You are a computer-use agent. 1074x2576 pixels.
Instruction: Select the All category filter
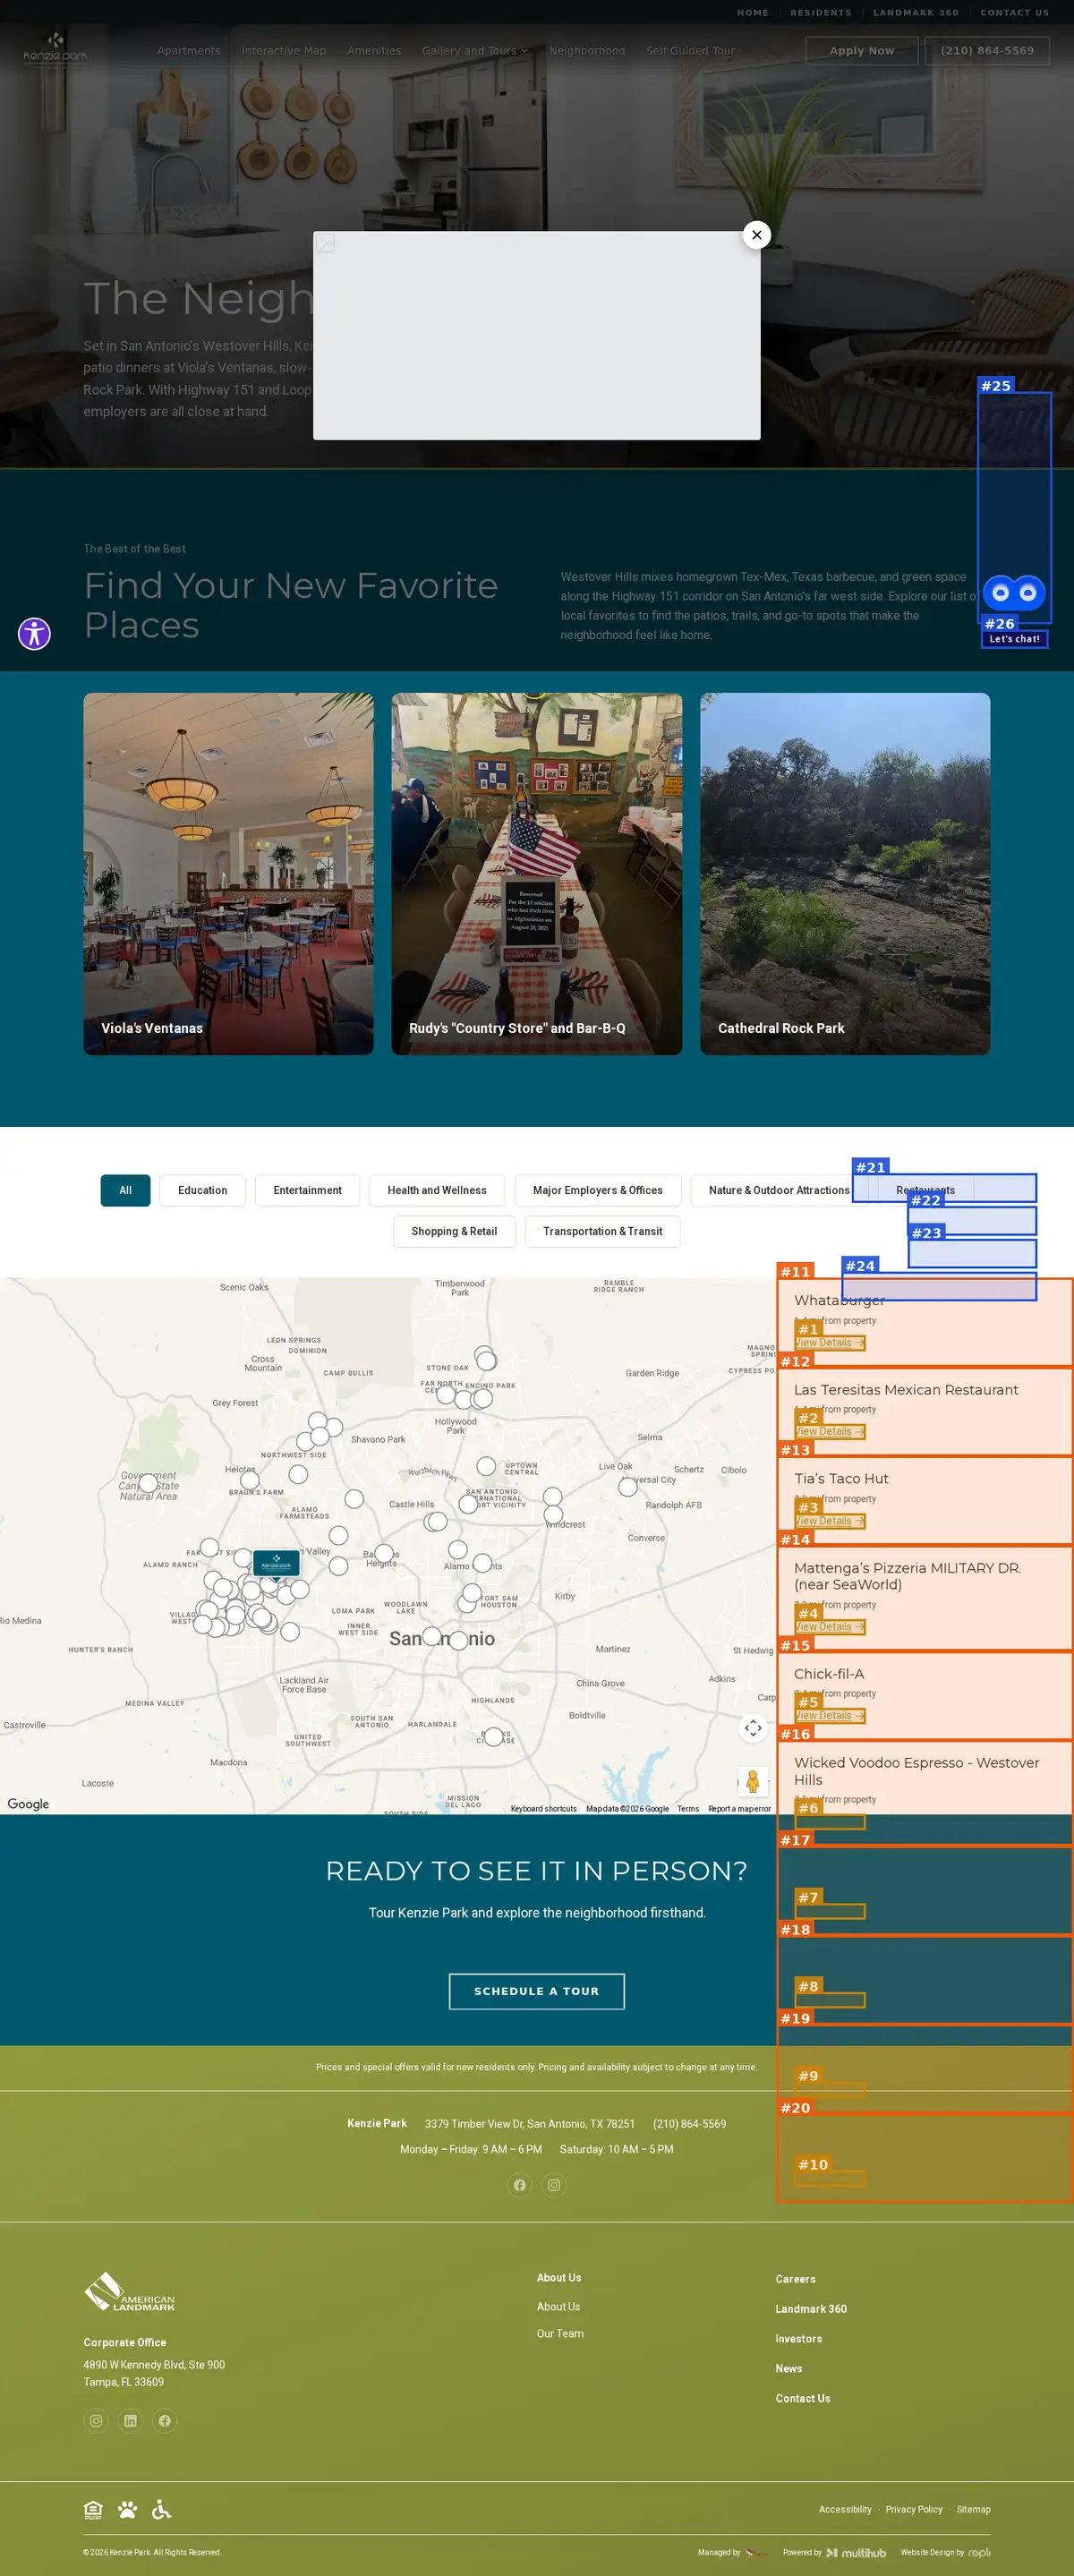[125, 1190]
